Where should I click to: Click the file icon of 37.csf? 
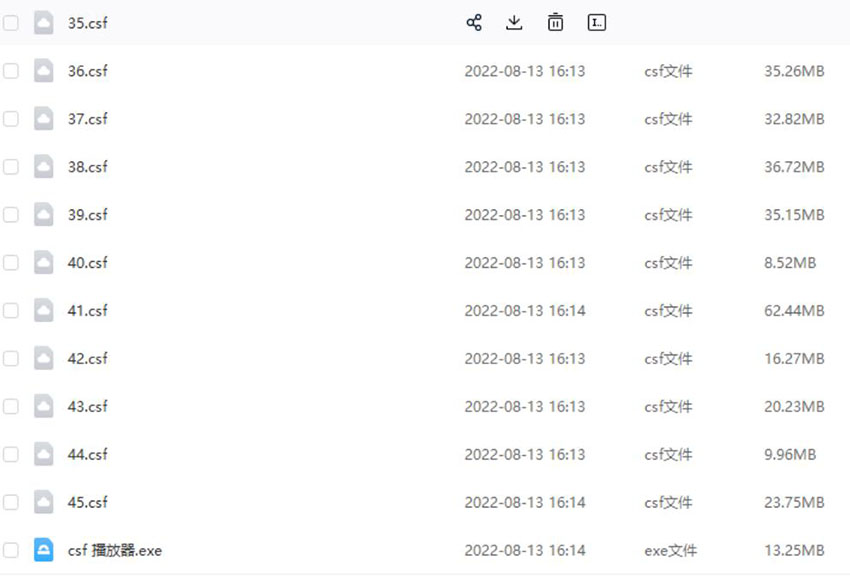pyautogui.click(x=43, y=119)
